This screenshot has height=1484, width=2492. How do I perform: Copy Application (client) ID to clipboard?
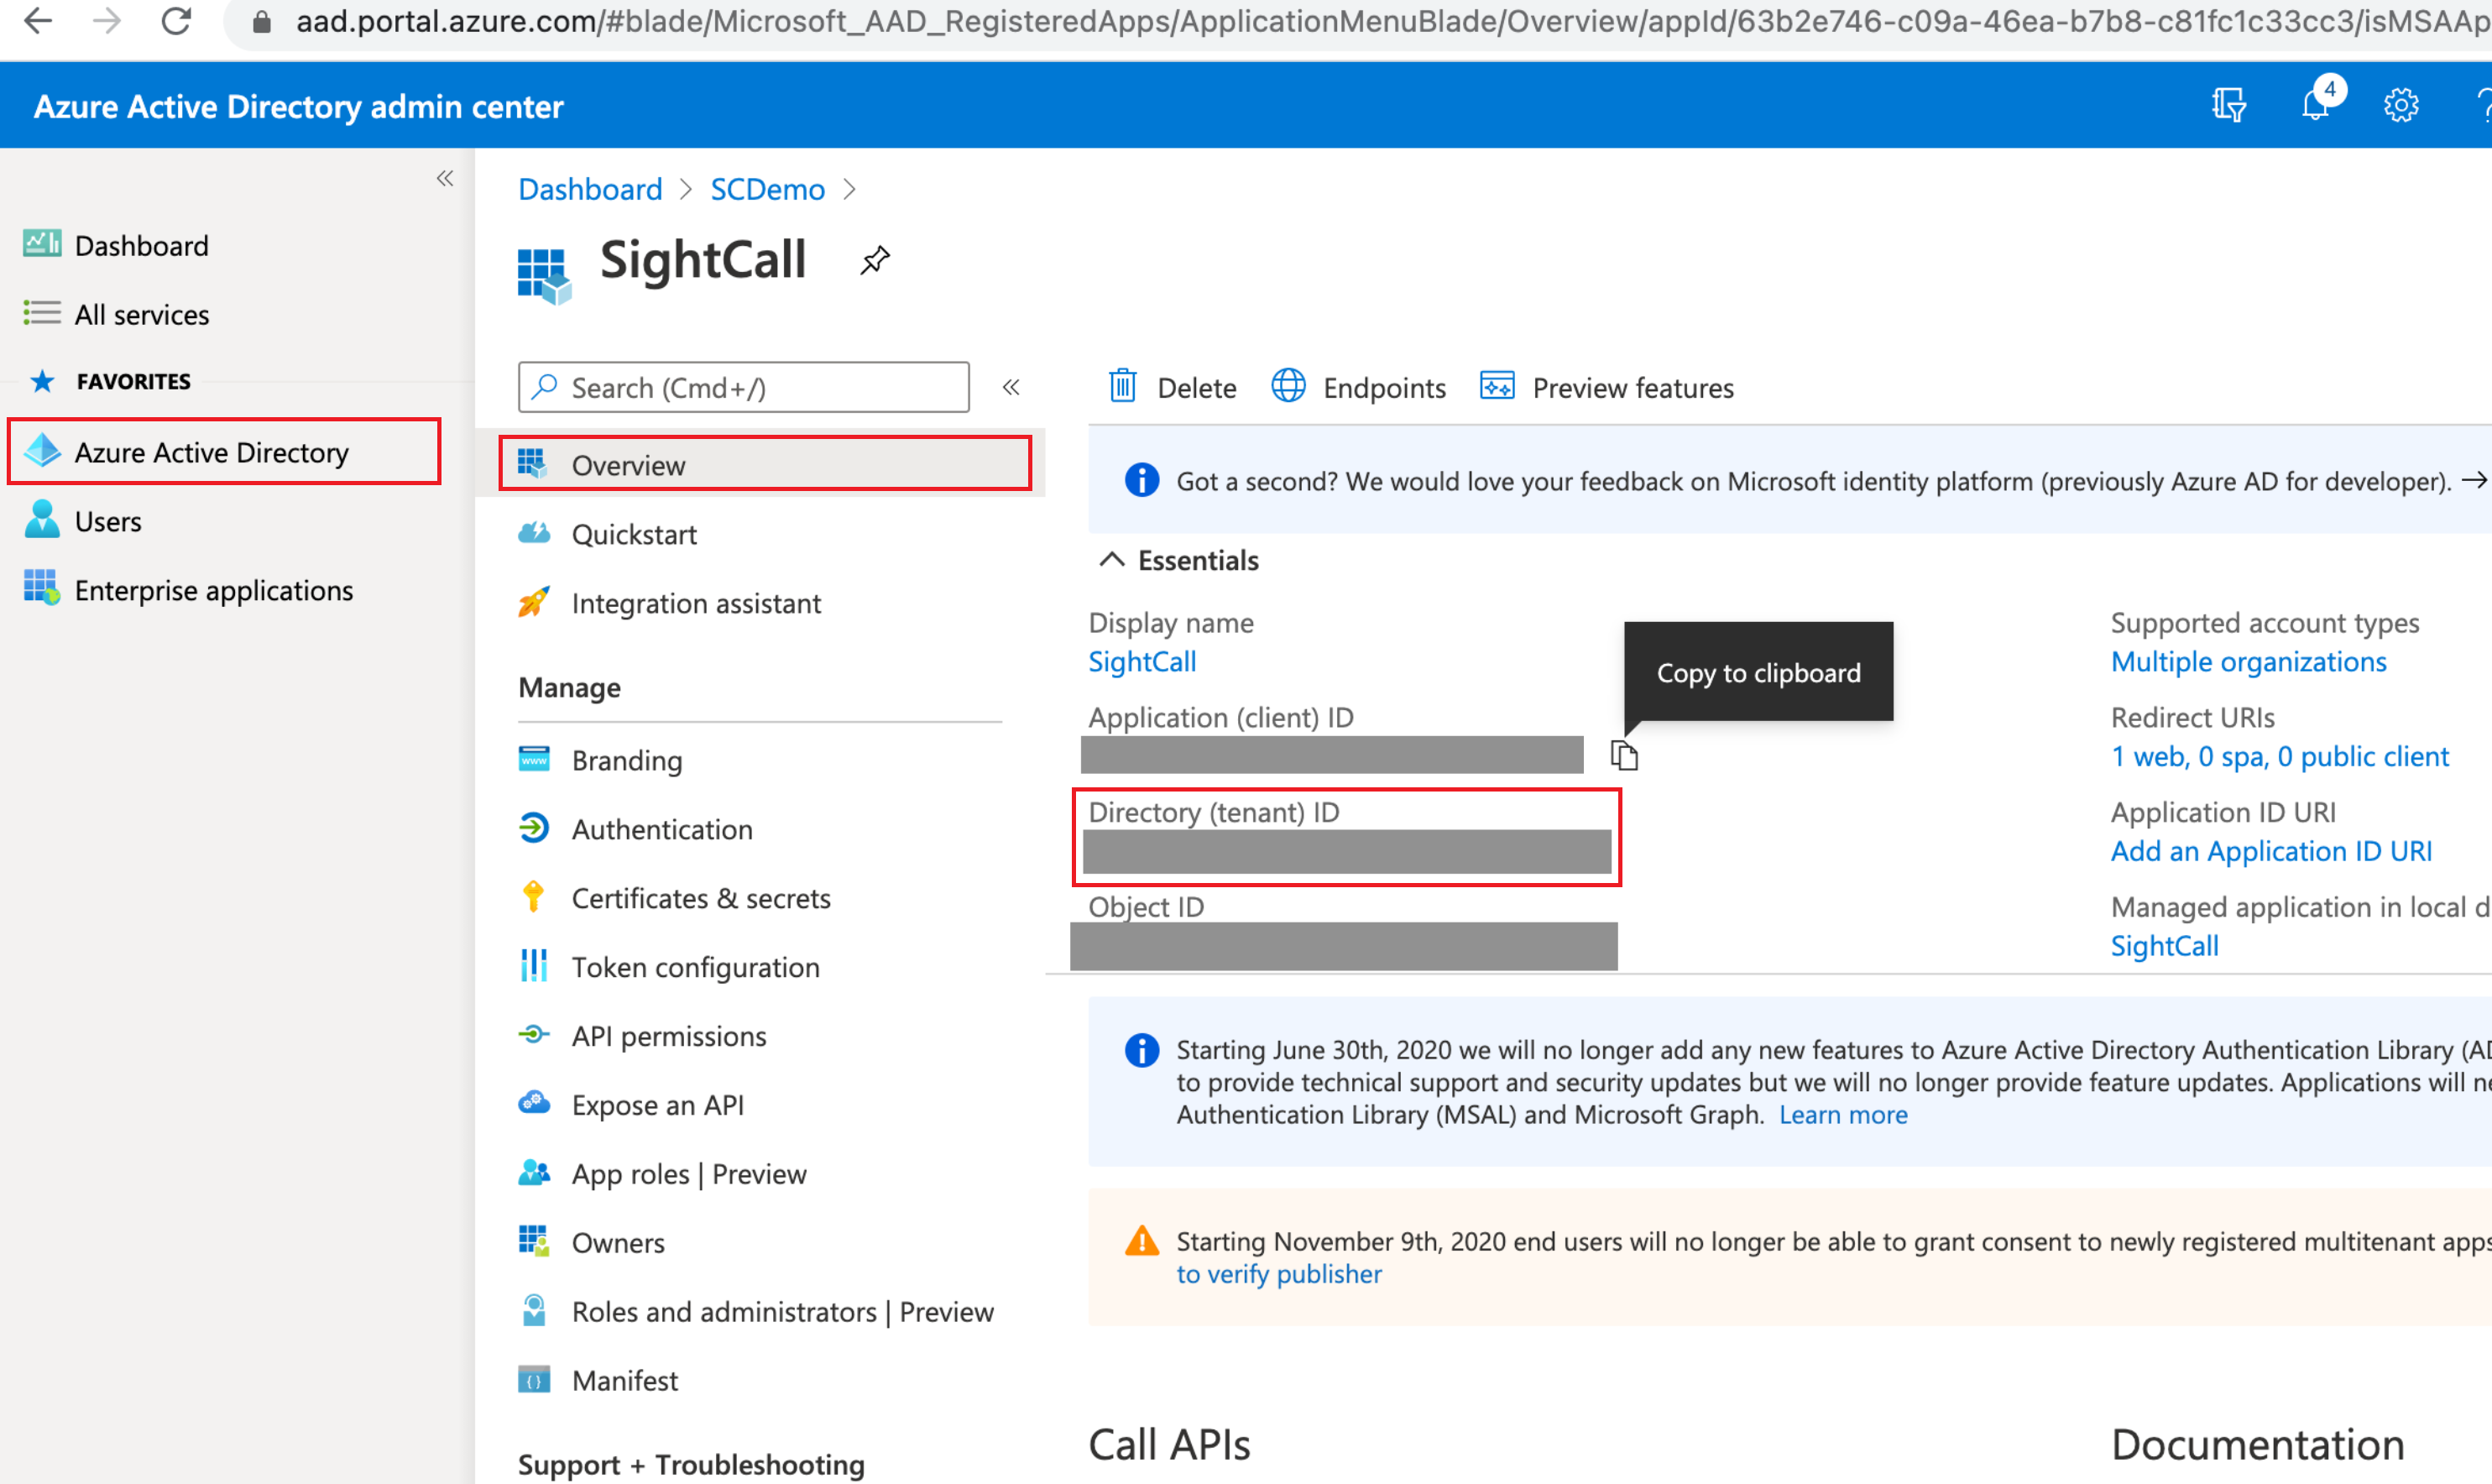click(x=1624, y=755)
